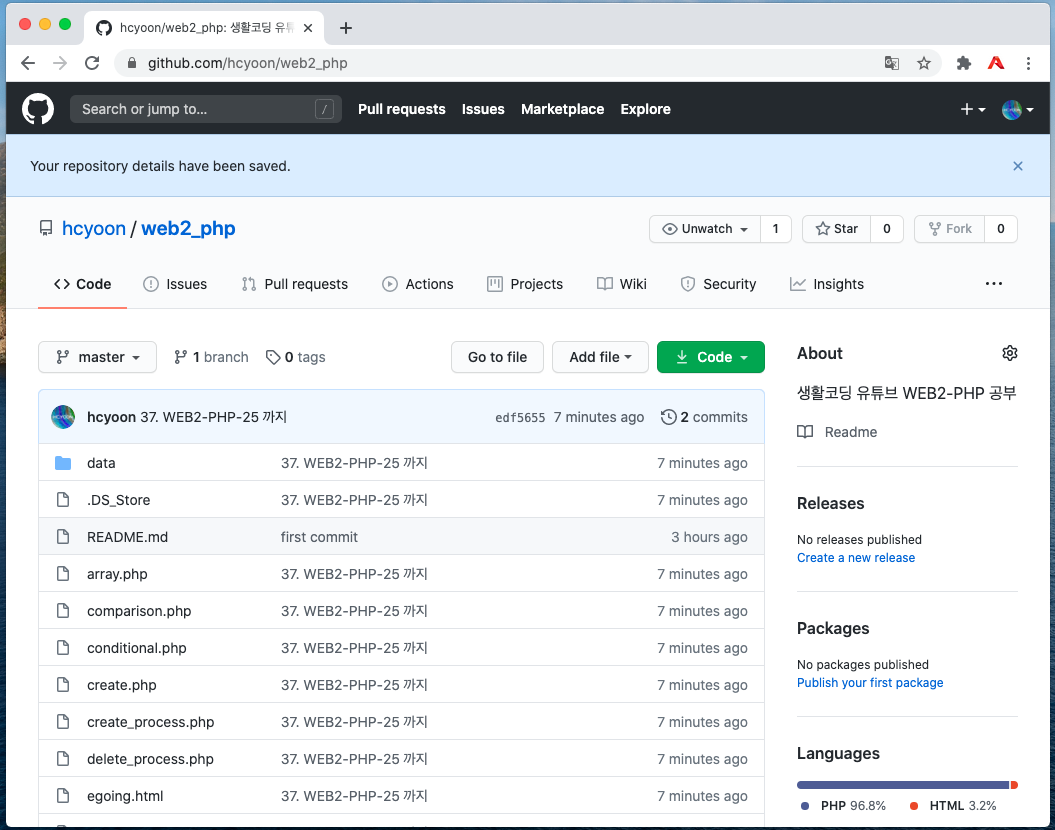Click the browser address bar URL

(248, 63)
